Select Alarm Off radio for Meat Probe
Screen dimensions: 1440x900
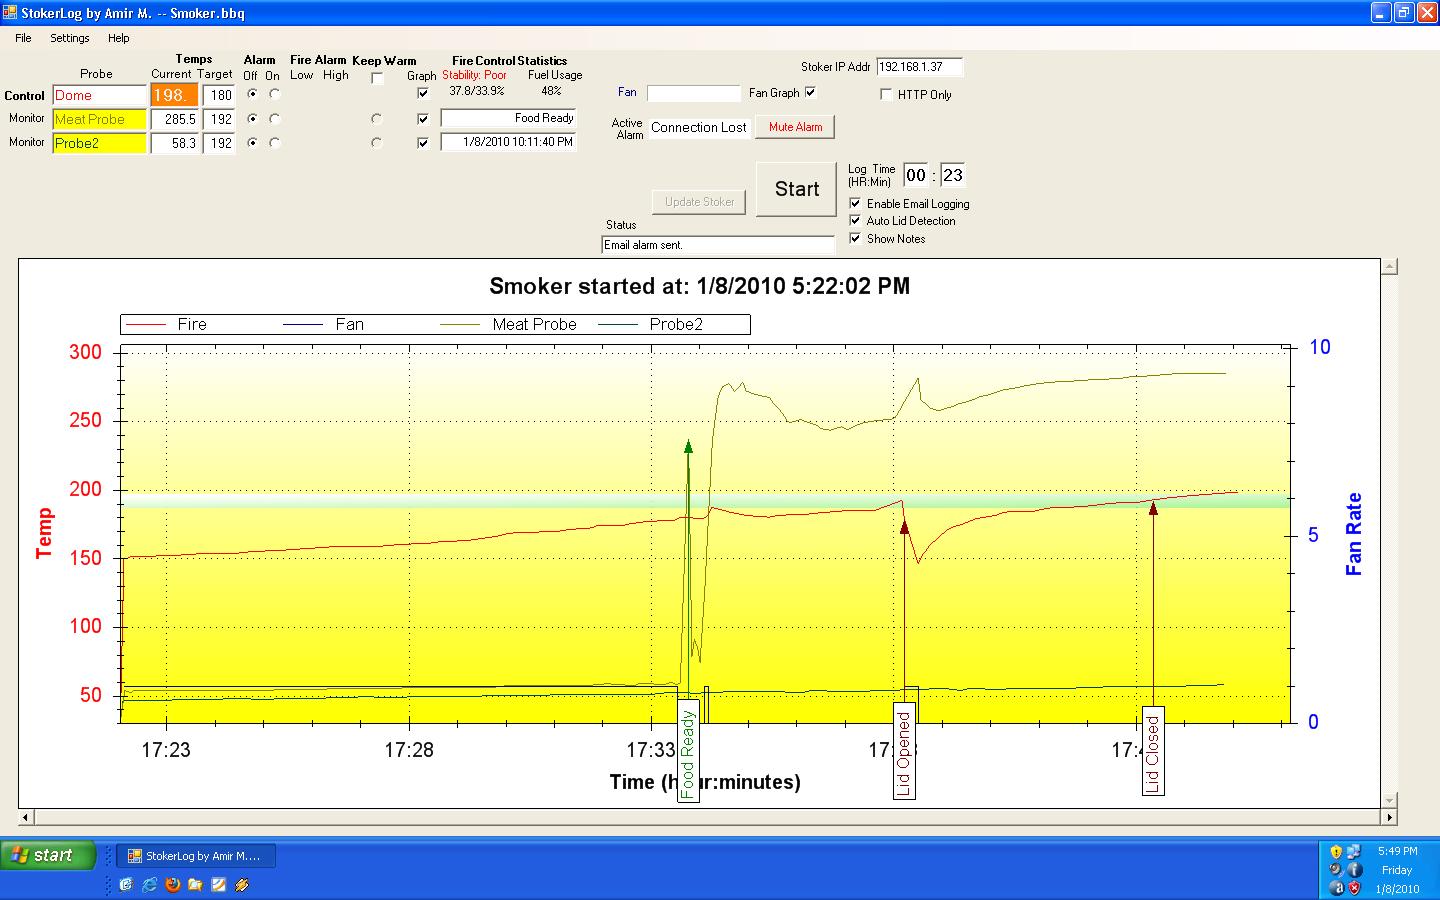252,118
